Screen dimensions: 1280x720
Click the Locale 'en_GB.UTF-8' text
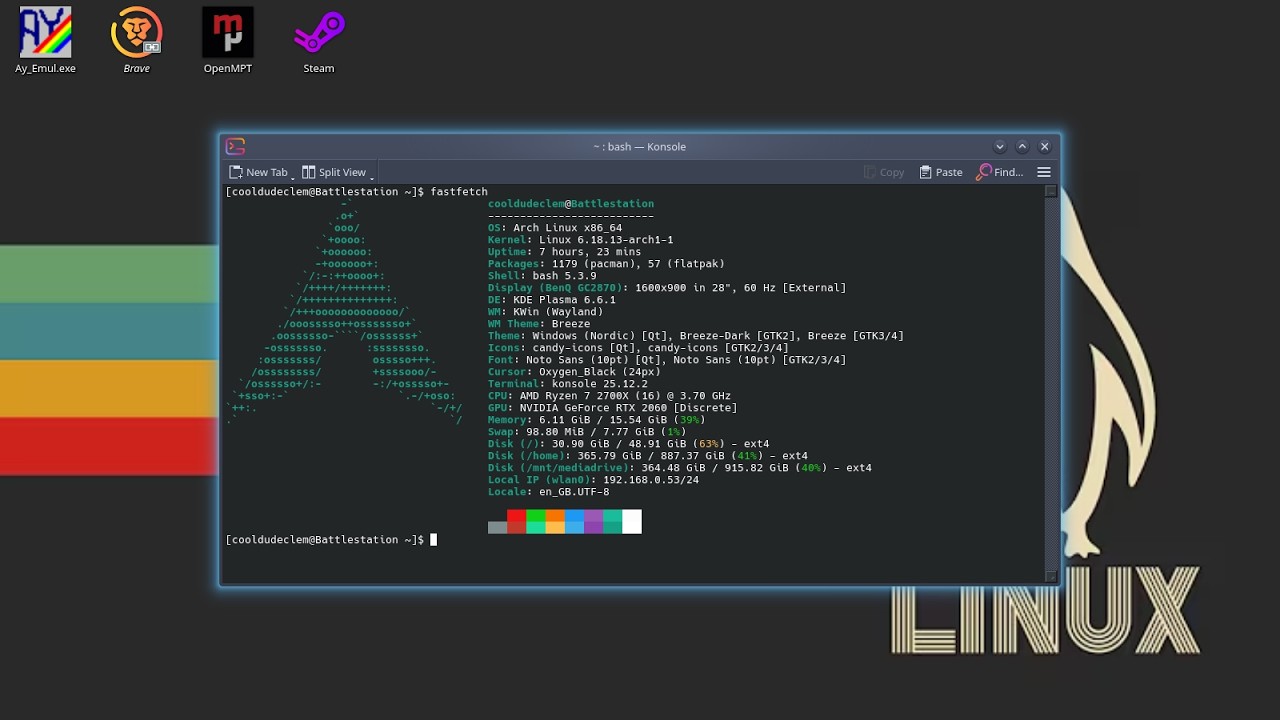click(x=574, y=492)
